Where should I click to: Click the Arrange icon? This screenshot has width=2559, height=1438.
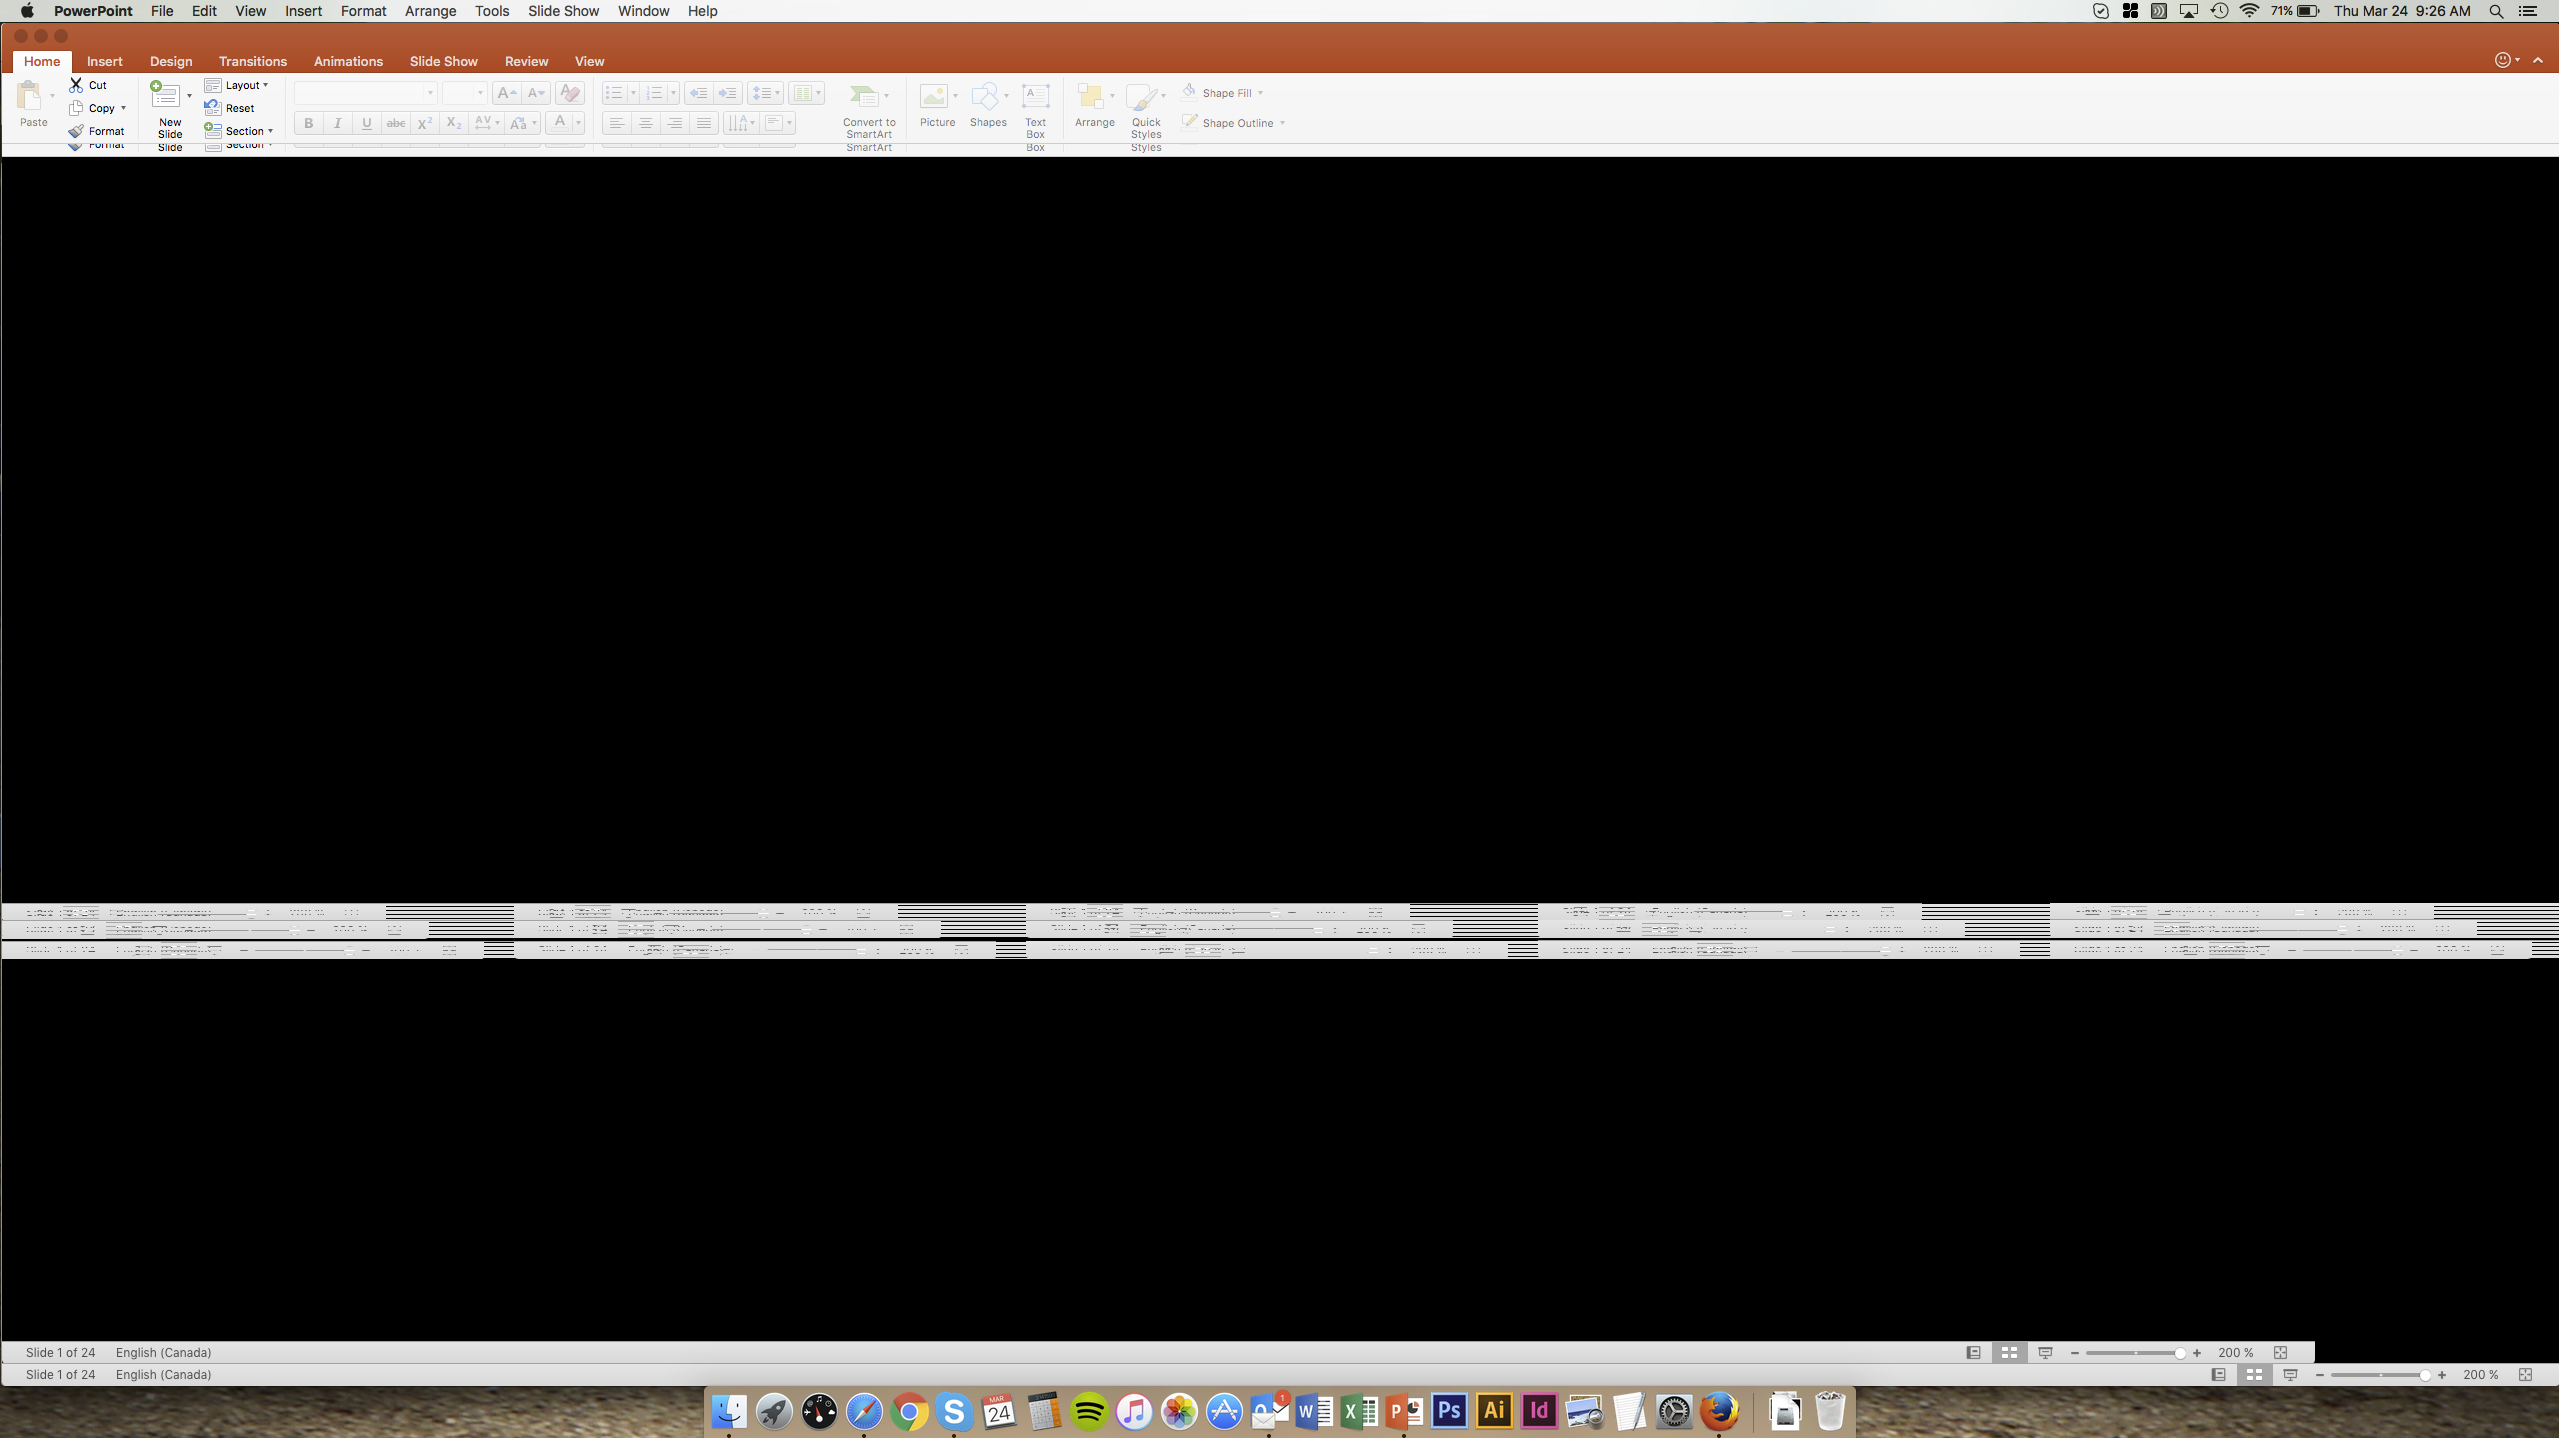(1090, 96)
